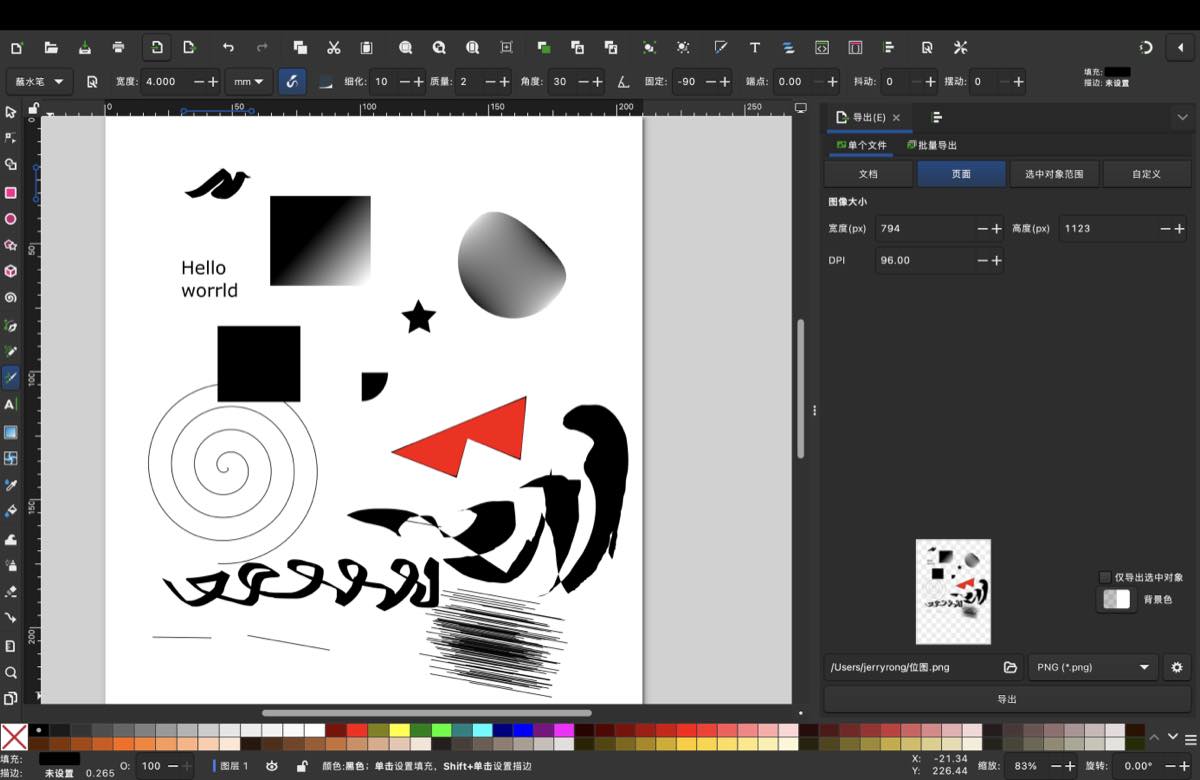
Task: Select the Star and Polygon tool
Action: pos(11,245)
